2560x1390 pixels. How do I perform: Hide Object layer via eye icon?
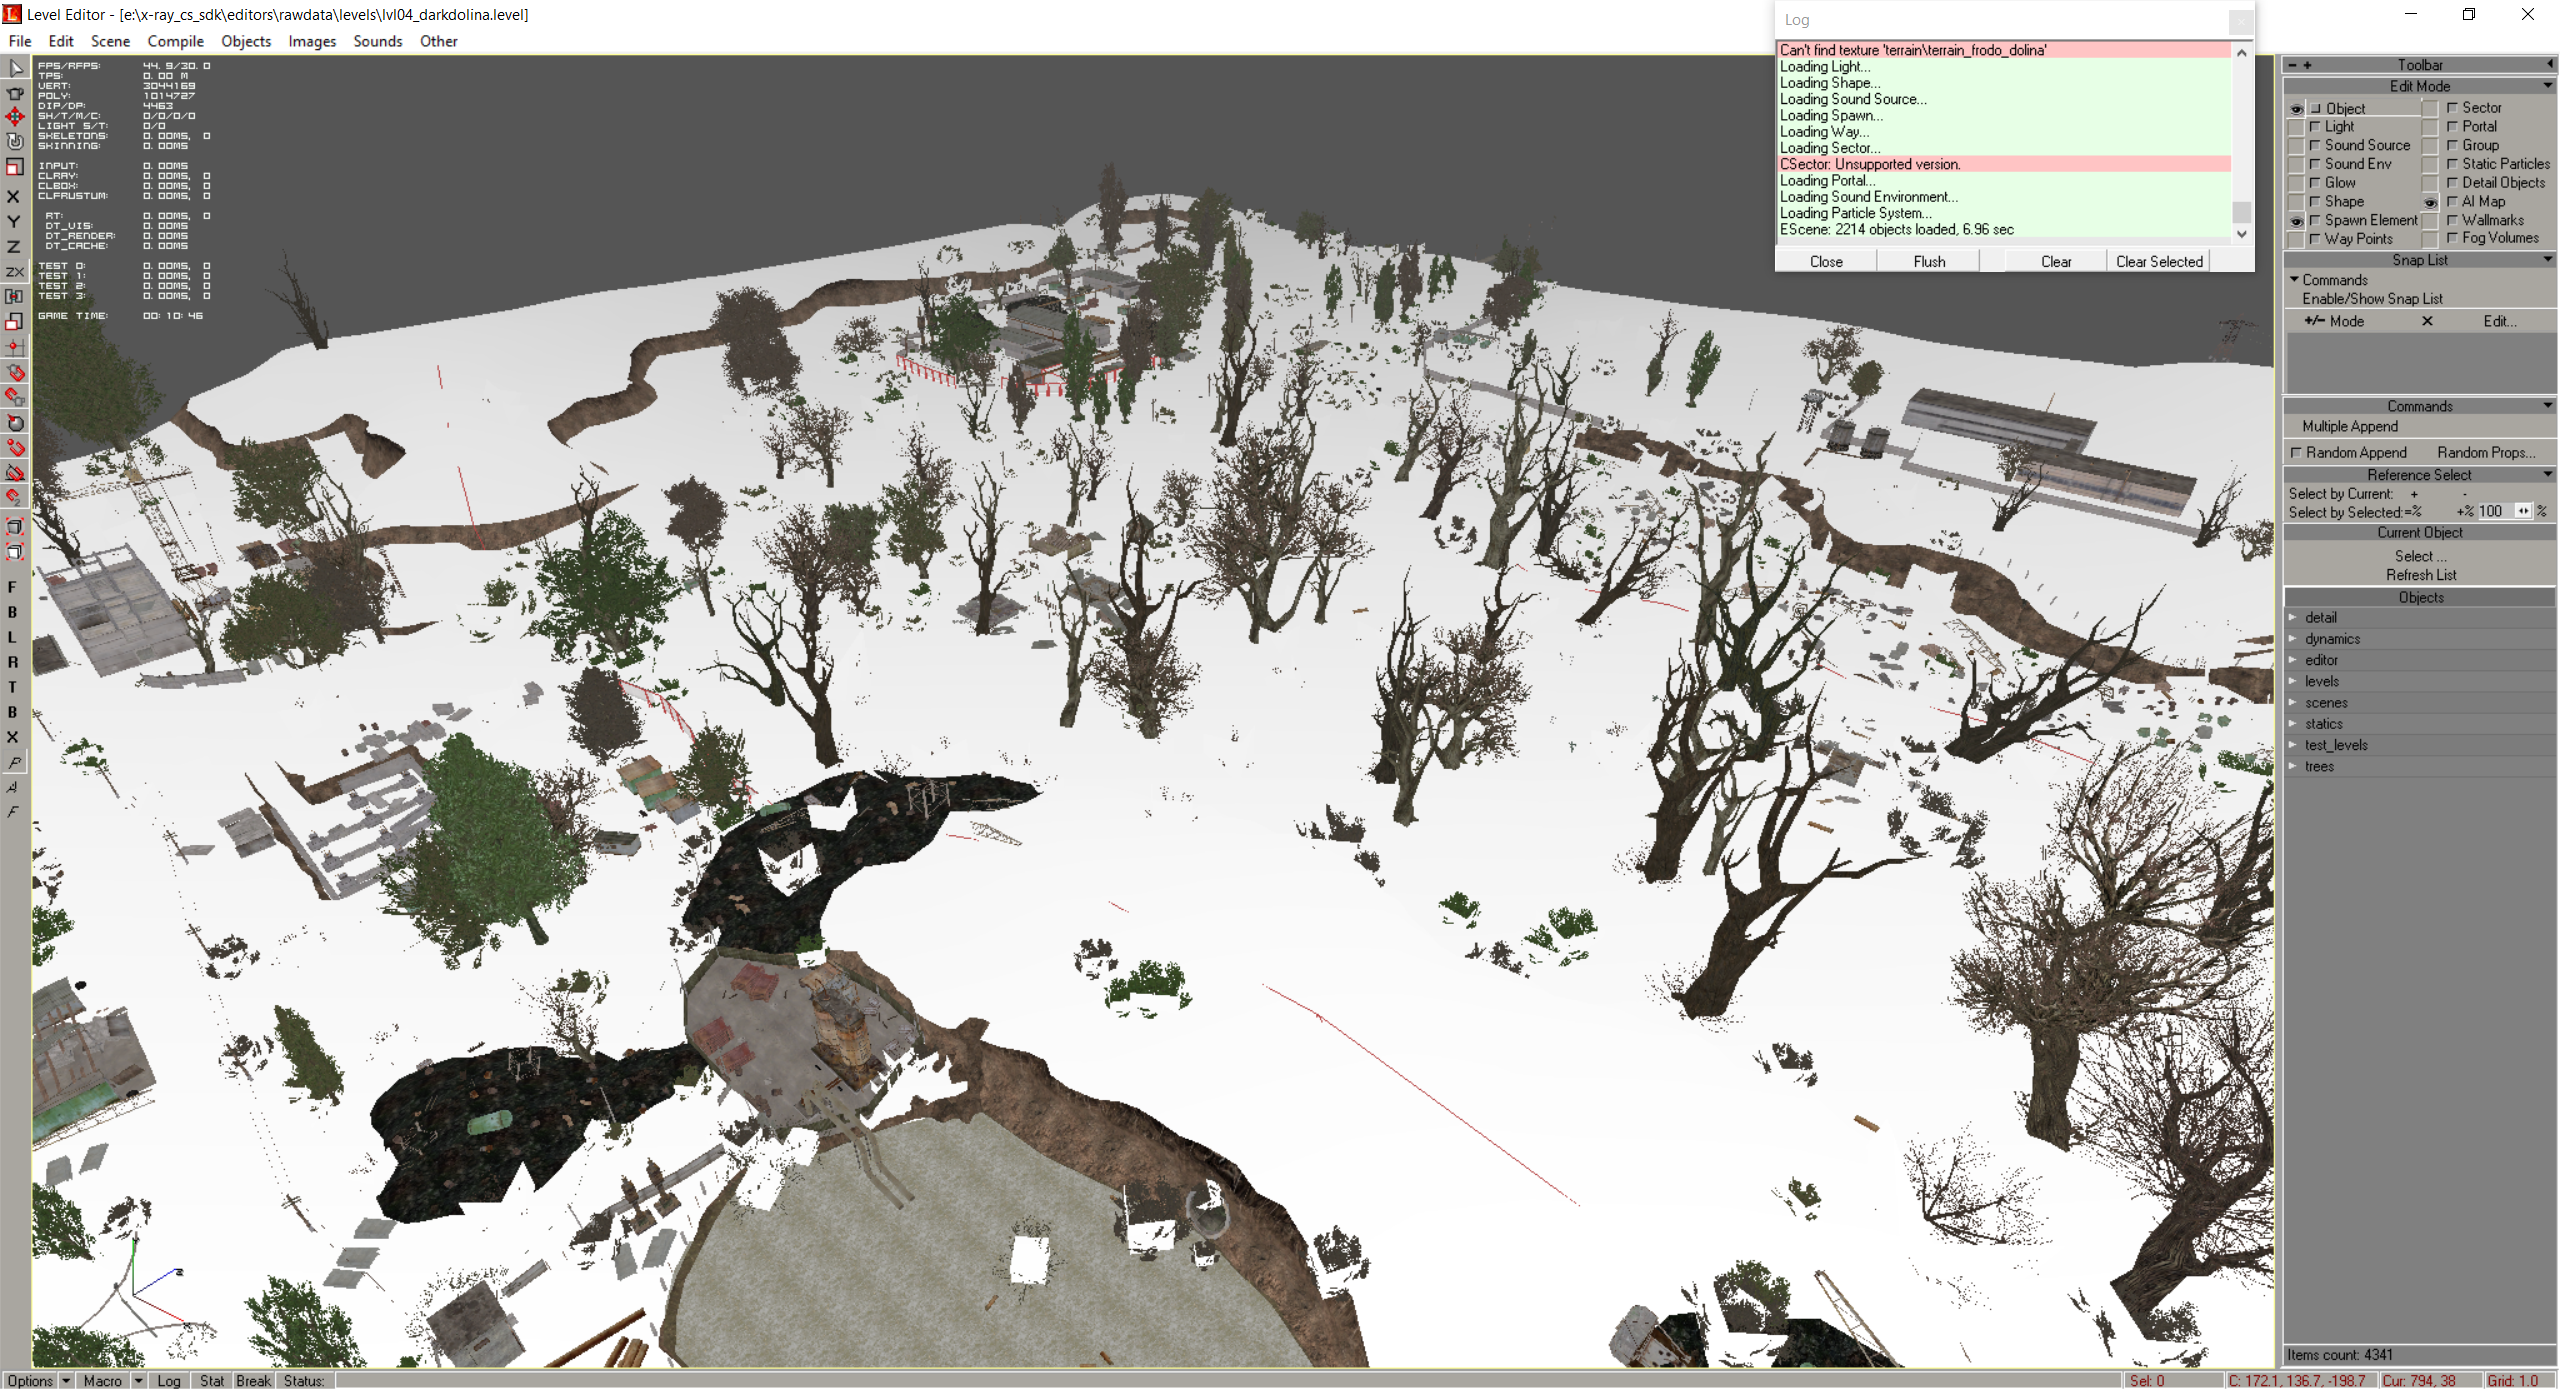click(x=2296, y=108)
